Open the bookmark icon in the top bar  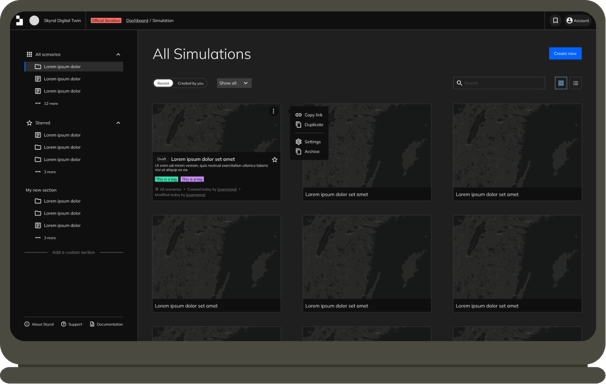pos(555,20)
